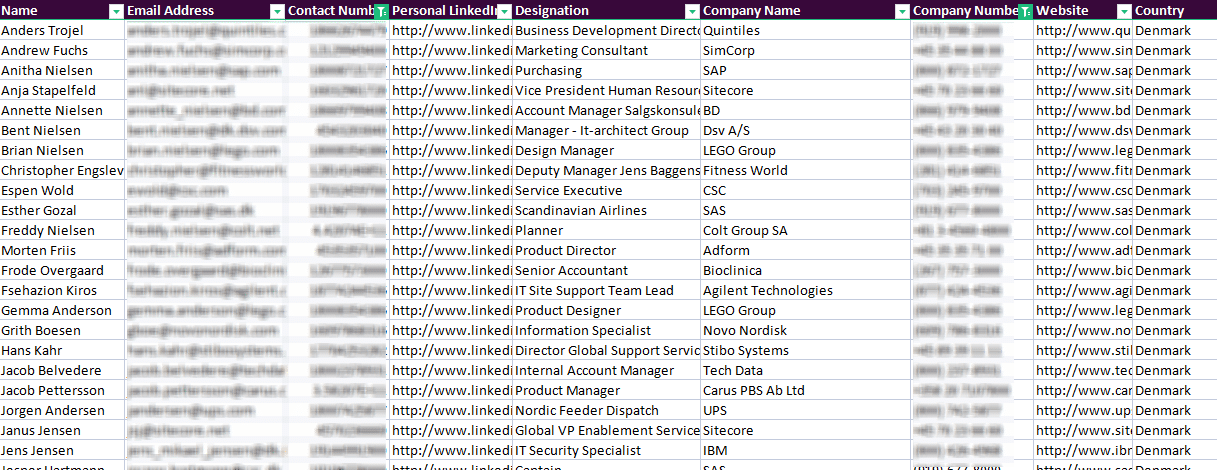
Task: Select the cell Jacob Pettersson
Action: pyautogui.click(x=63, y=391)
